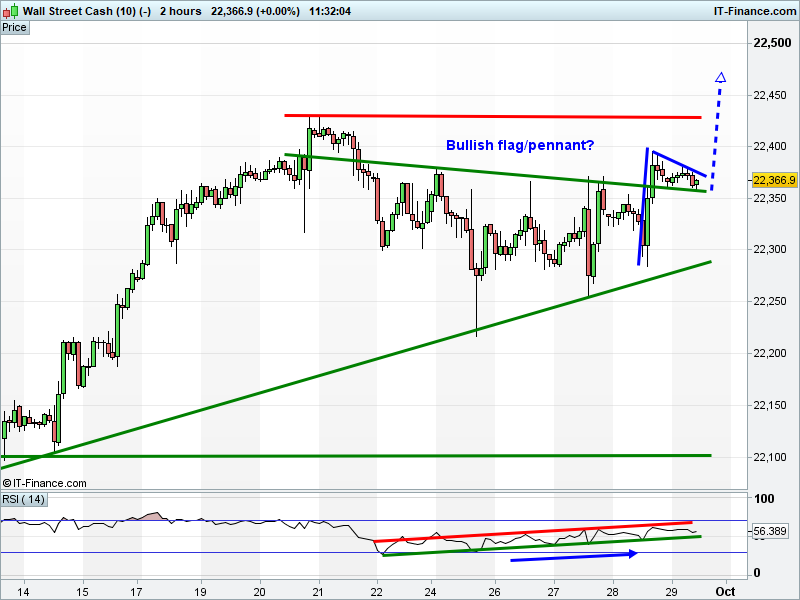Click the ©IT-Finance.com copyright text in the chart
The height and width of the screenshot is (600, 800).
(44, 483)
